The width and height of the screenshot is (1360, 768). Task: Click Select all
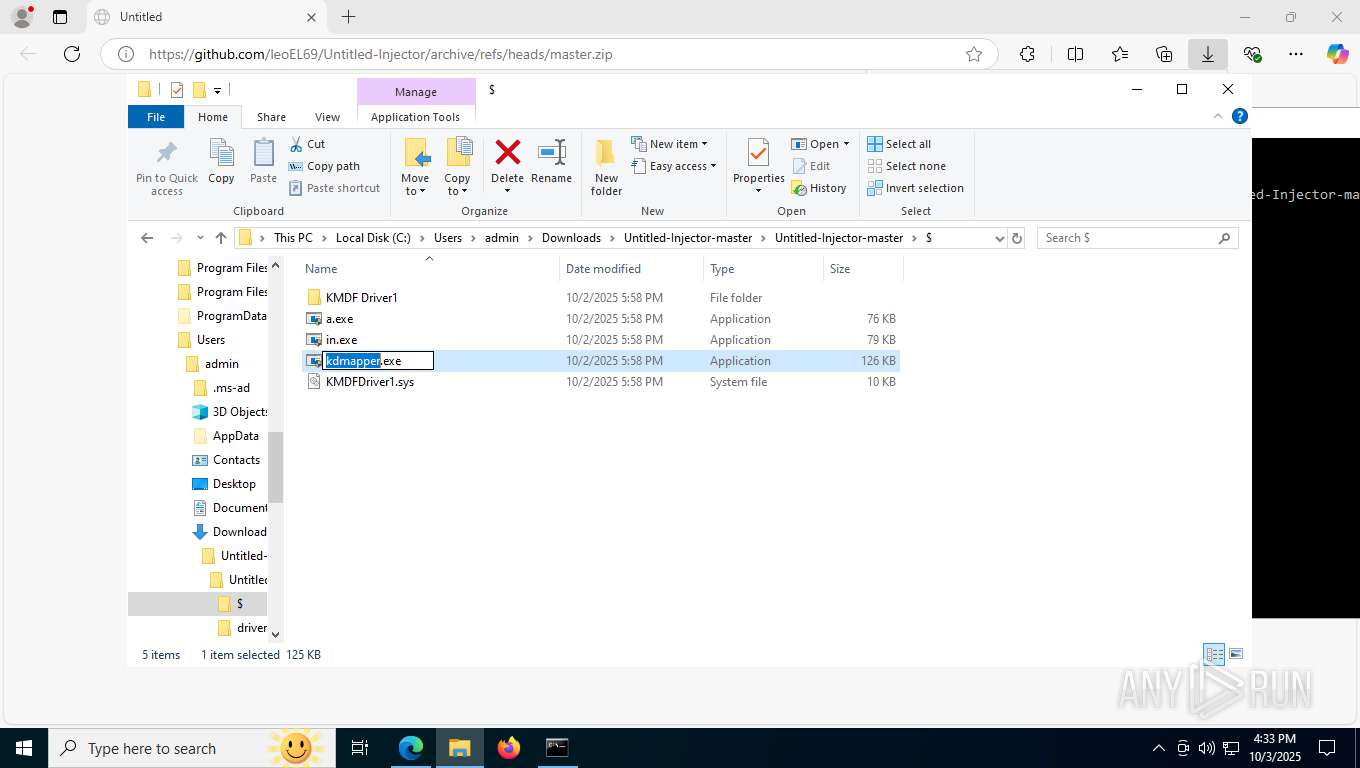(x=899, y=144)
